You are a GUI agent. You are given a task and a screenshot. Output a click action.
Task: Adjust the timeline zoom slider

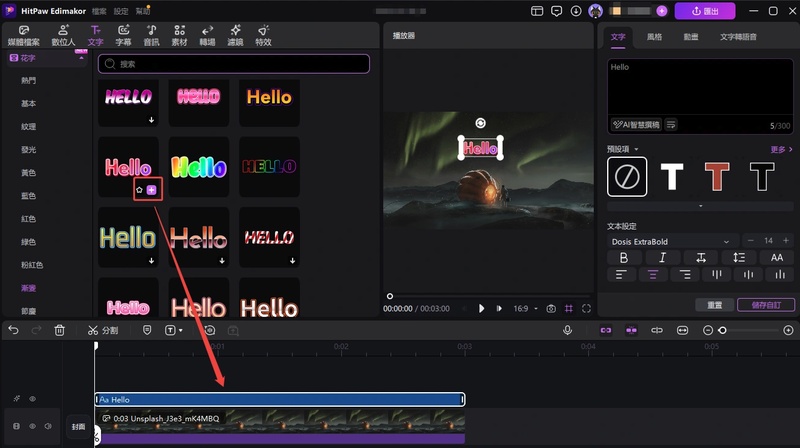click(722, 331)
